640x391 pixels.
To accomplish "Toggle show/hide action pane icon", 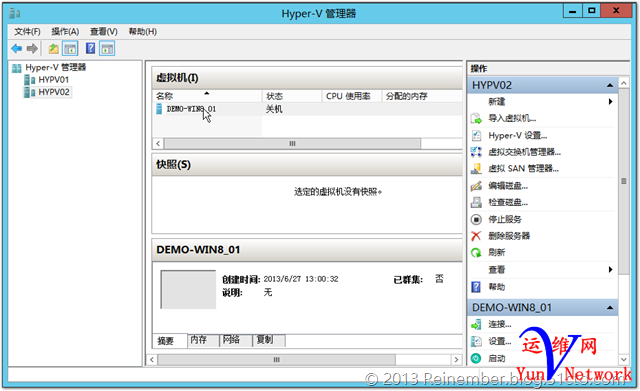I will (107, 49).
